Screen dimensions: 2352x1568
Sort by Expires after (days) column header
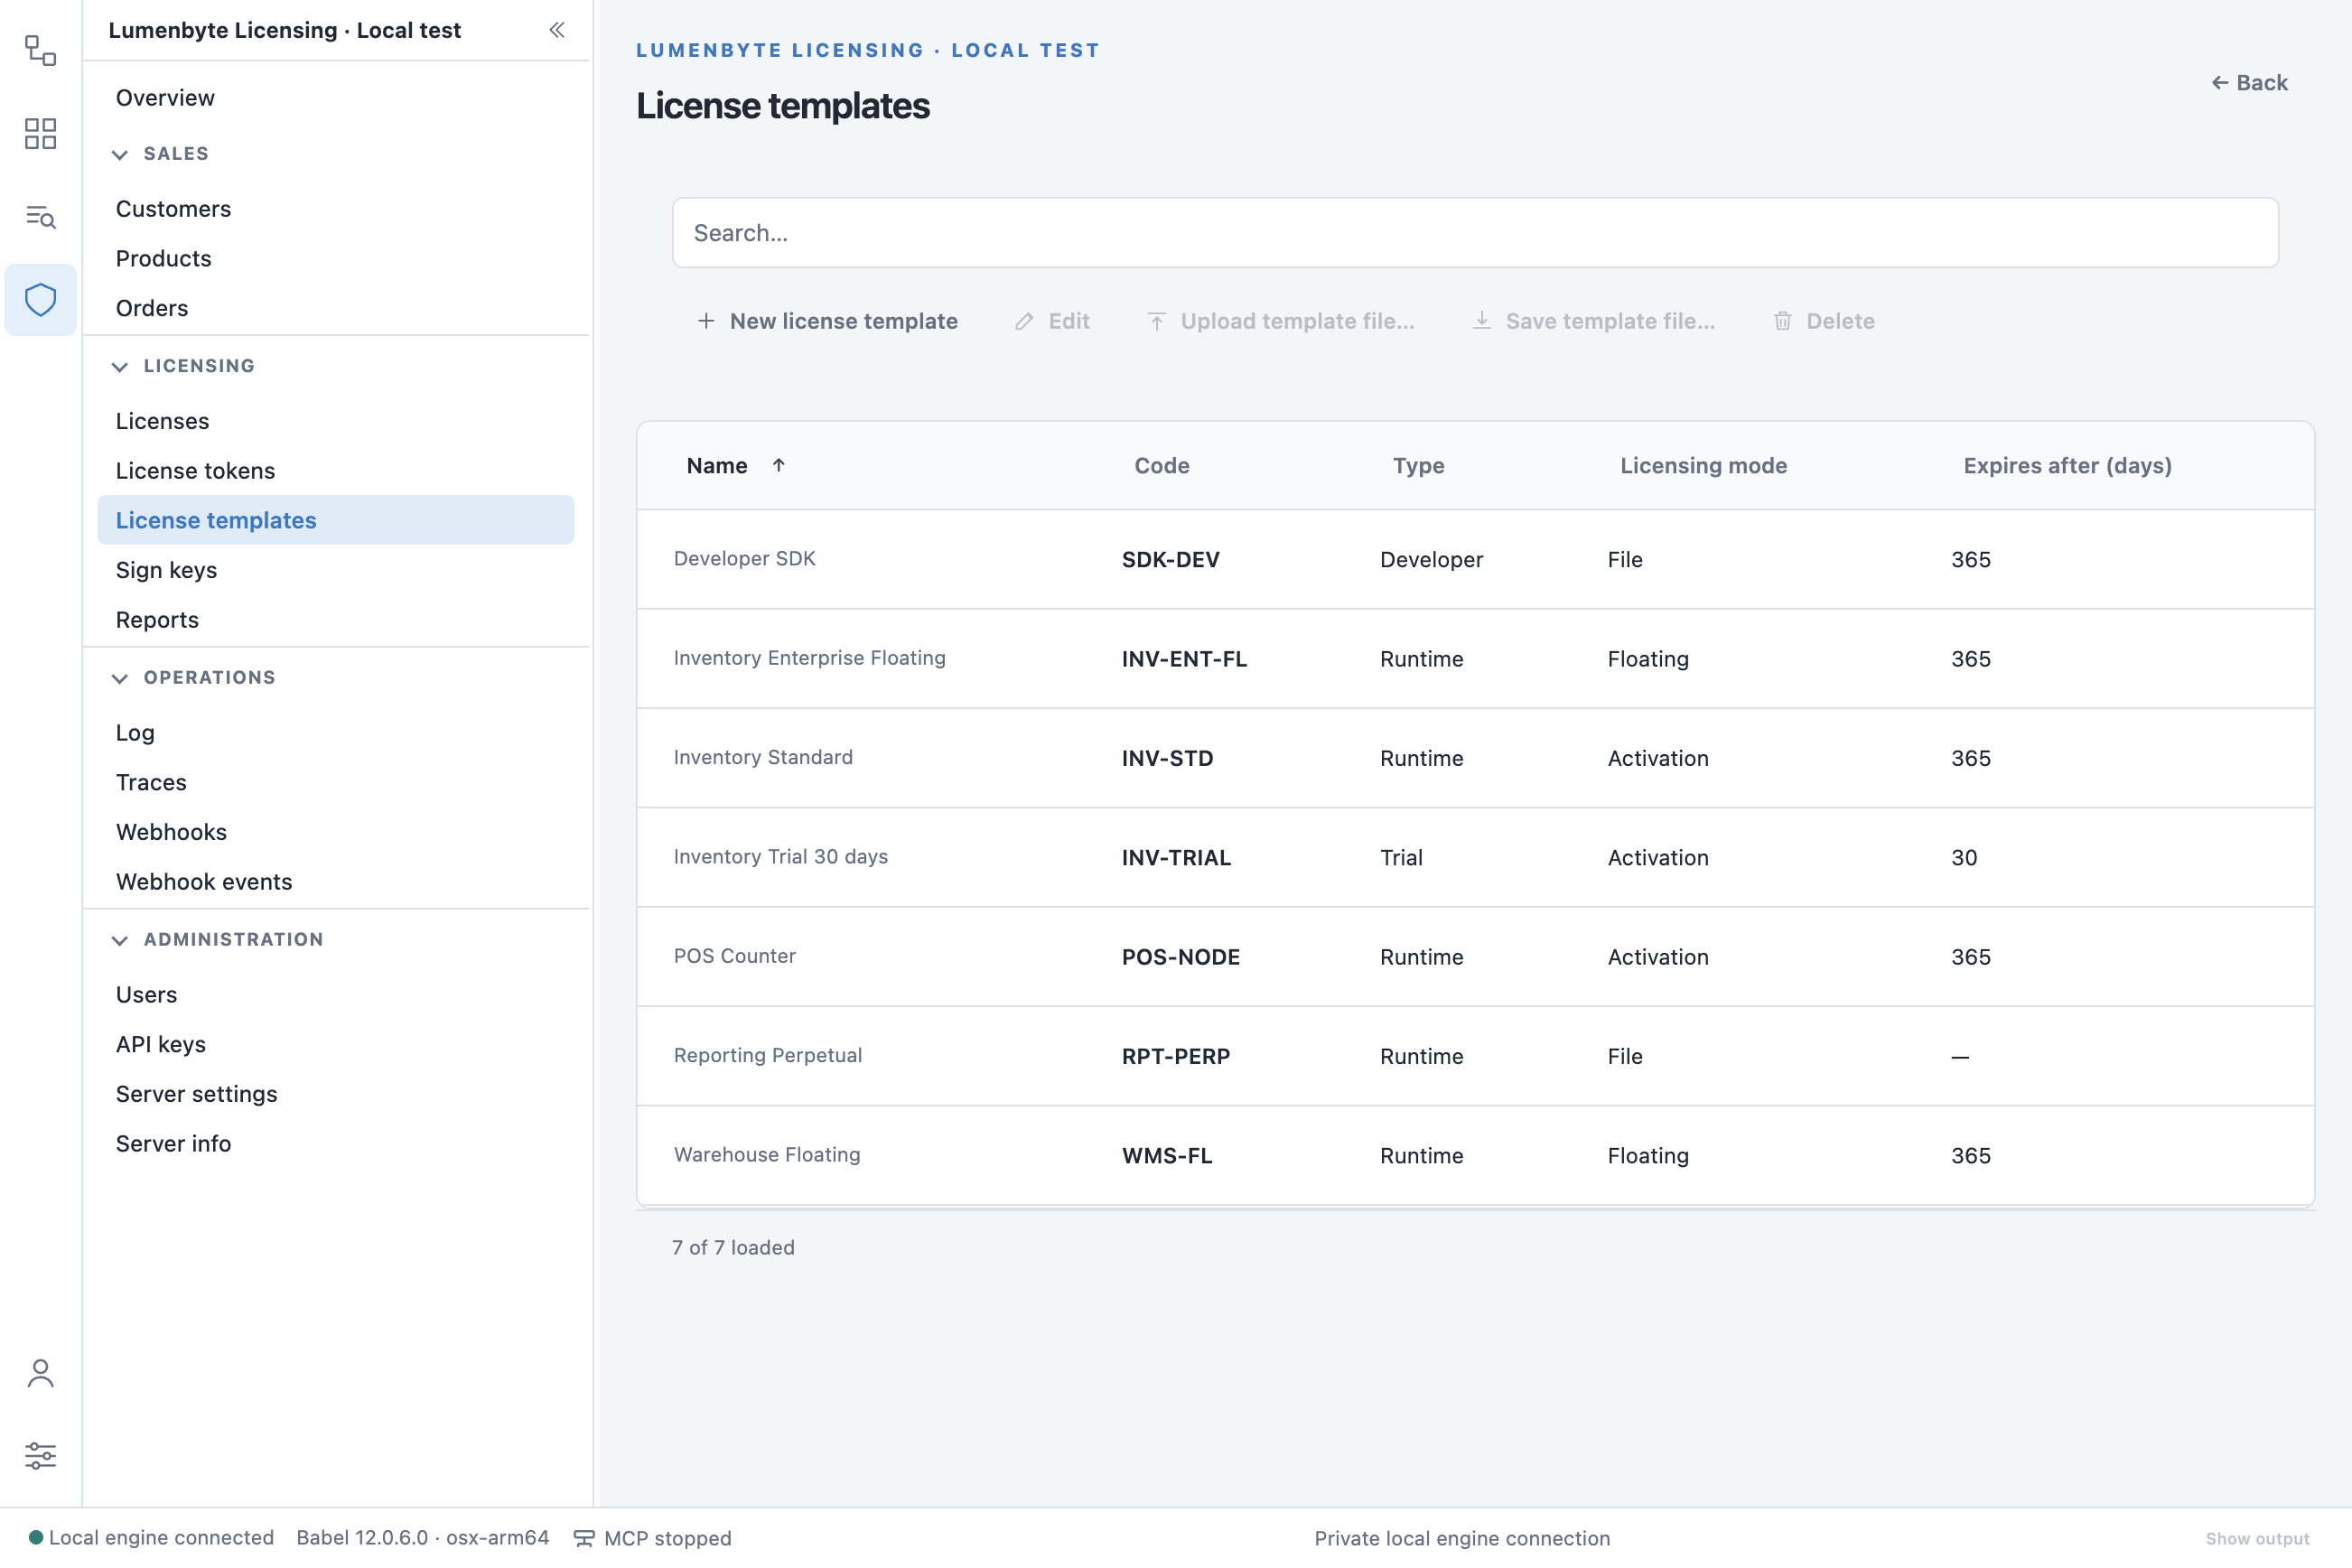pos(2067,466)
